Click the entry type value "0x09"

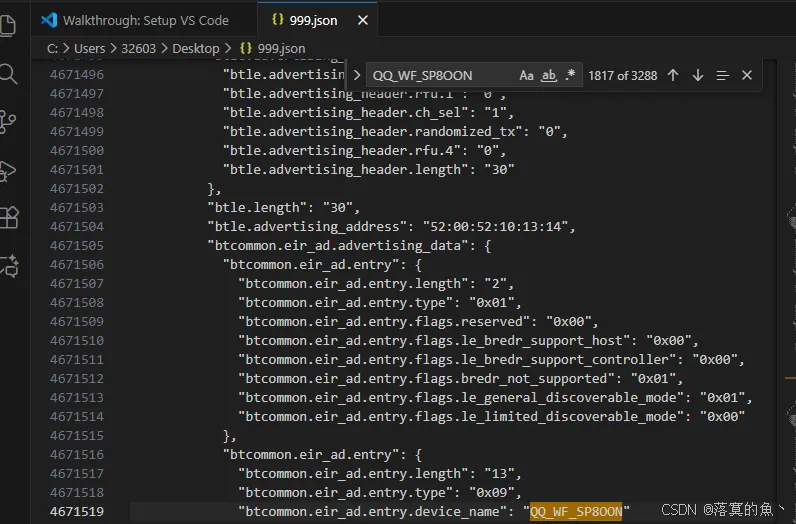tap(491, 493)
